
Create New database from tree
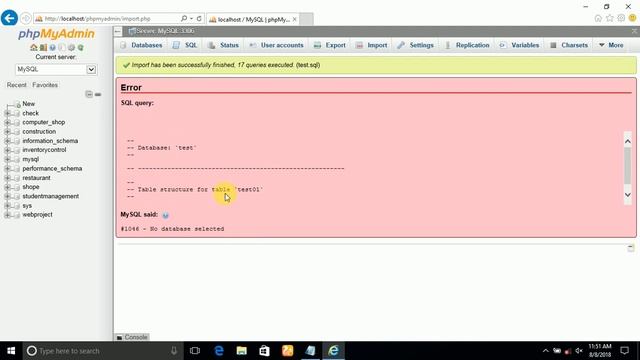click(x=29, y=104)
